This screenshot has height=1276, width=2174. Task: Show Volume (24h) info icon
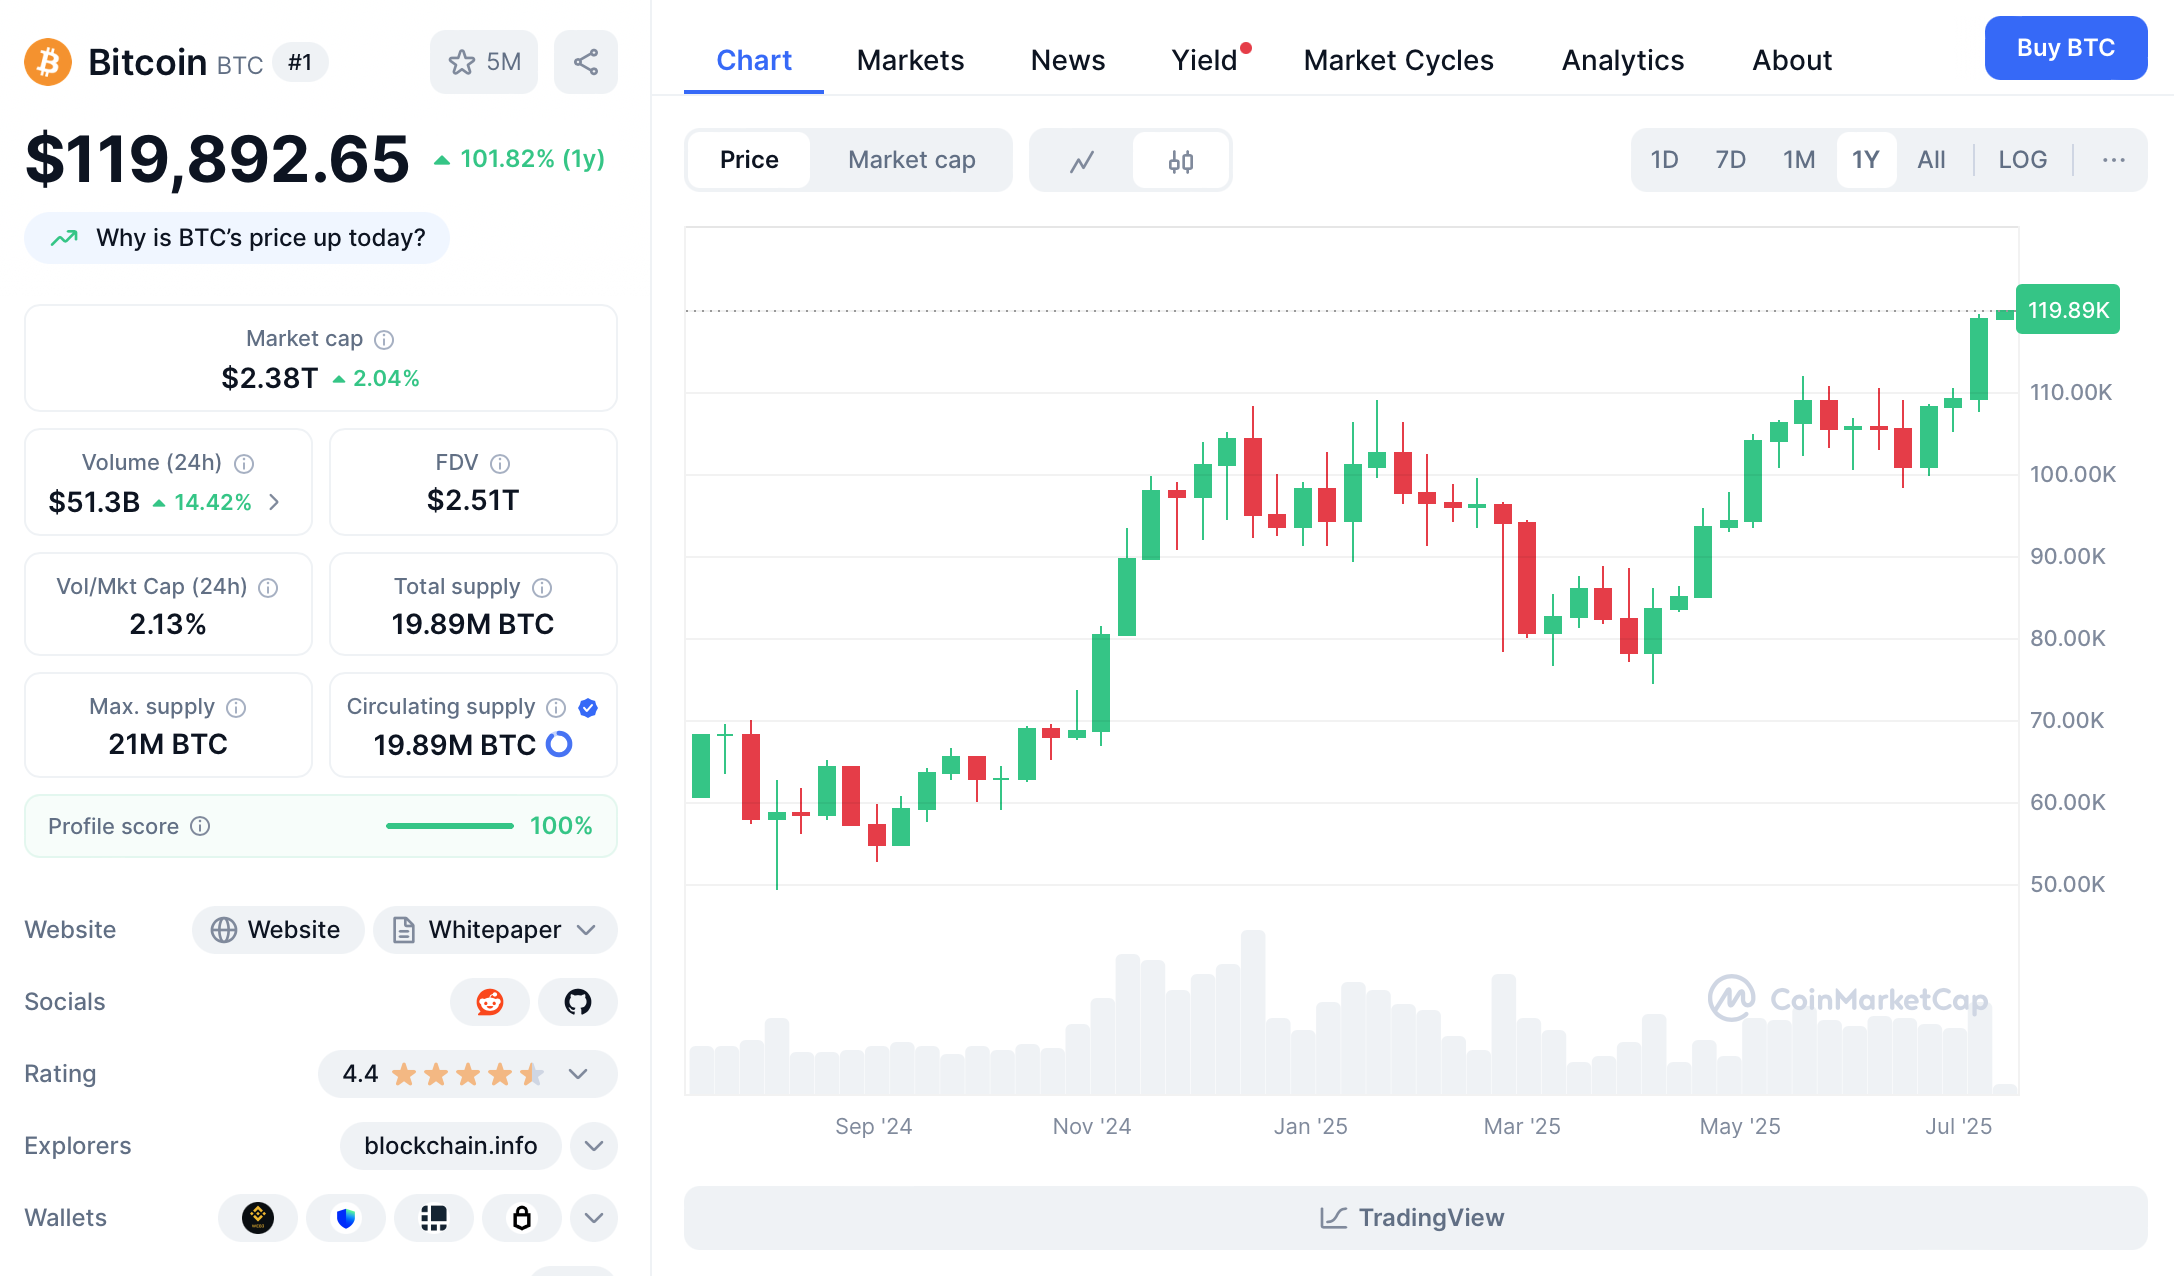tap(244, 464)
